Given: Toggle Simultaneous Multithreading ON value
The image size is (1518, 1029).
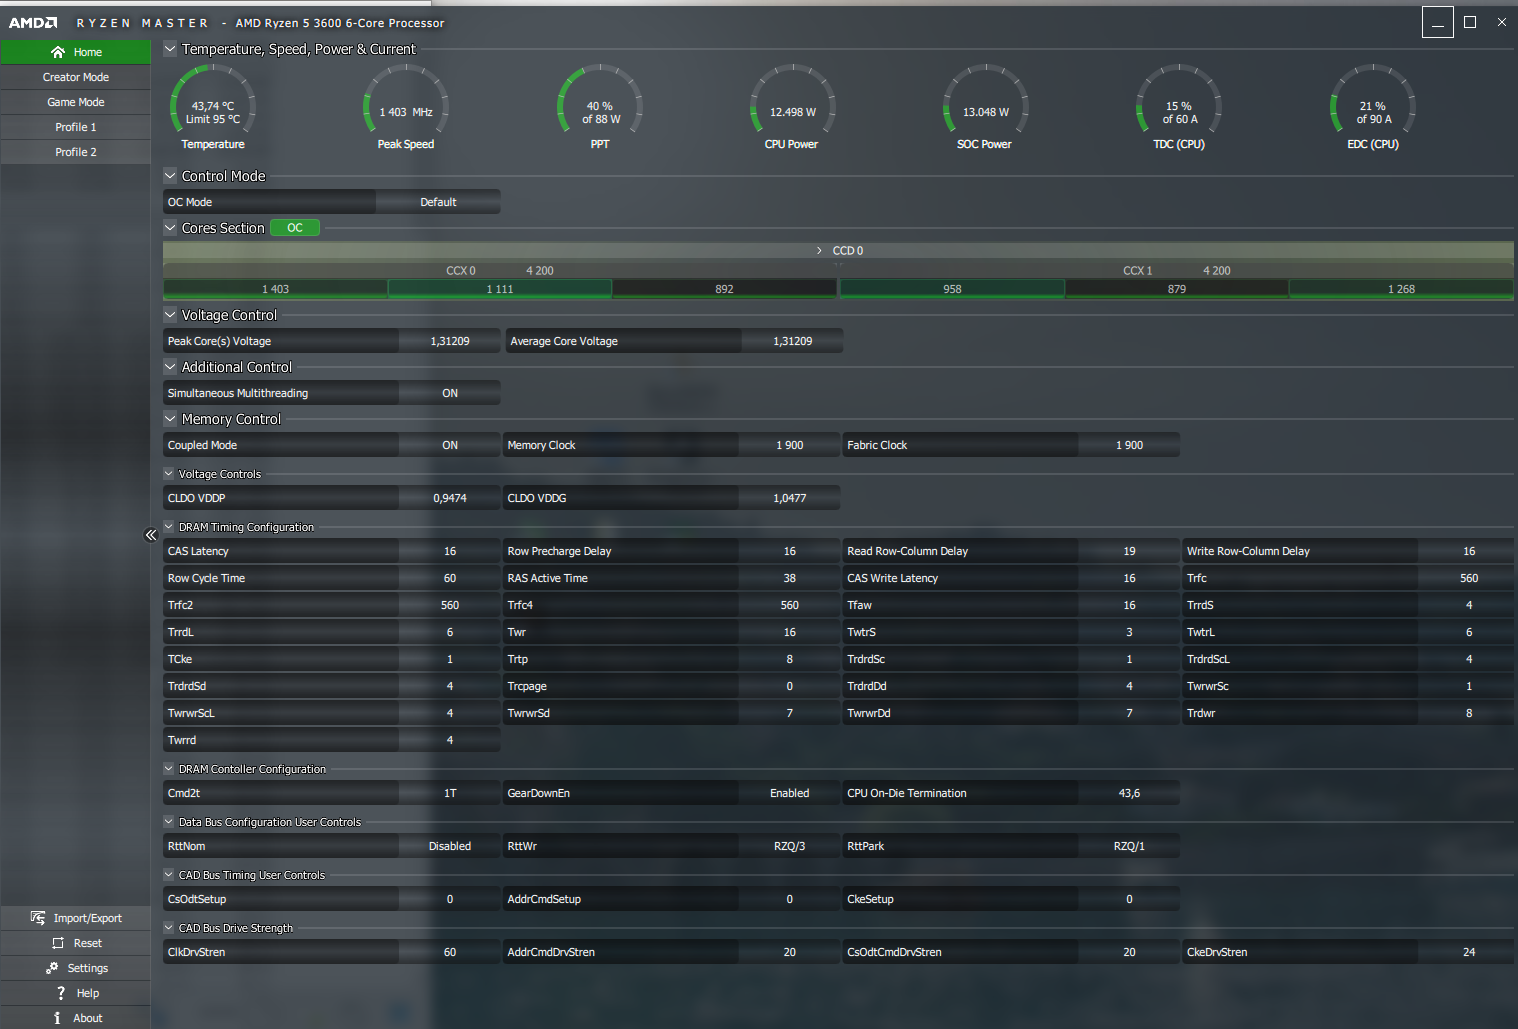Looking at the screenshot, I should click(x=450, y=393).
